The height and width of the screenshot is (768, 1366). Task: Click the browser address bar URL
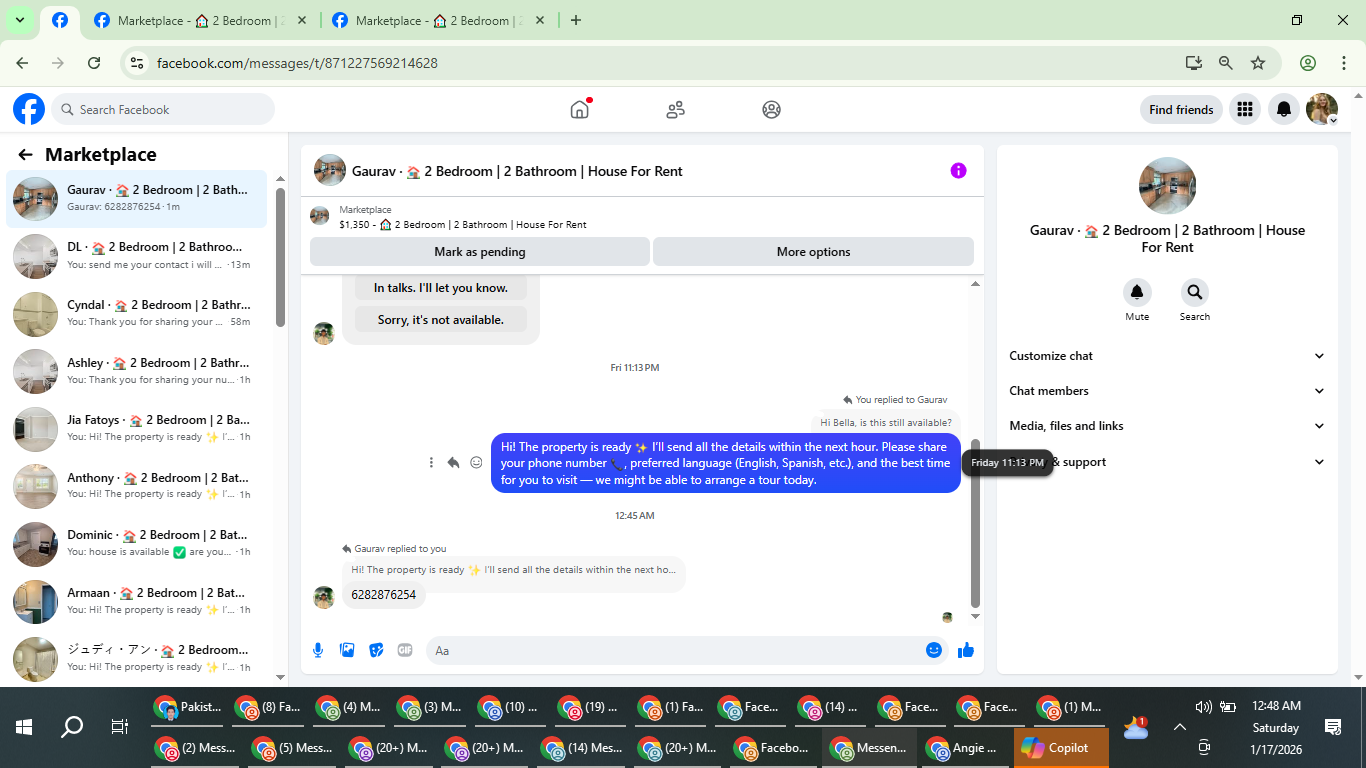point(297,63)
